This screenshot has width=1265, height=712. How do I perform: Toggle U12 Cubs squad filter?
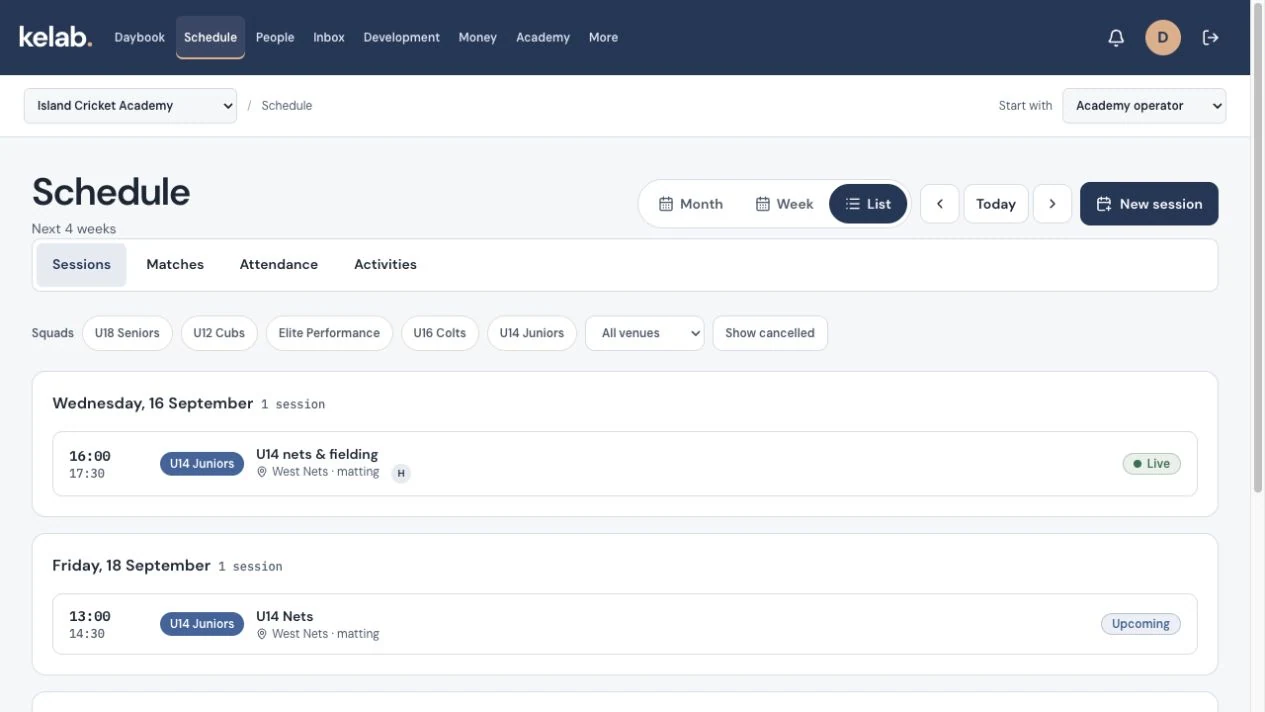219,333
